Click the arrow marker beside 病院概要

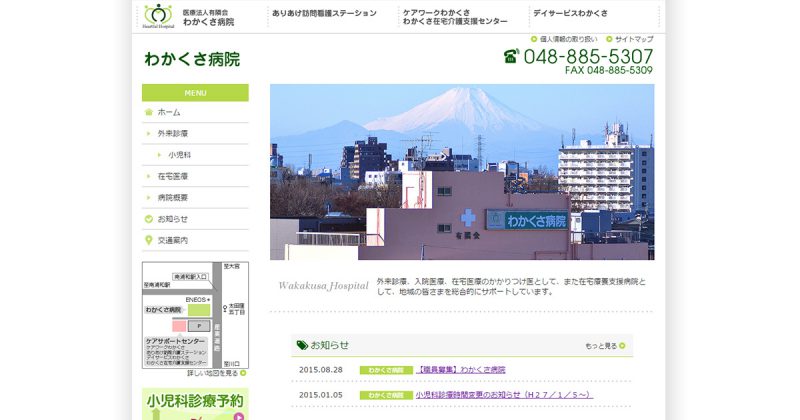pyautogui.click(x=148, y=198)
